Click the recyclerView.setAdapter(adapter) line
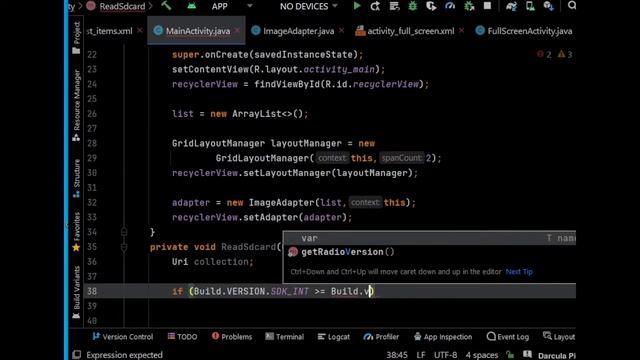 pos(262,217)
